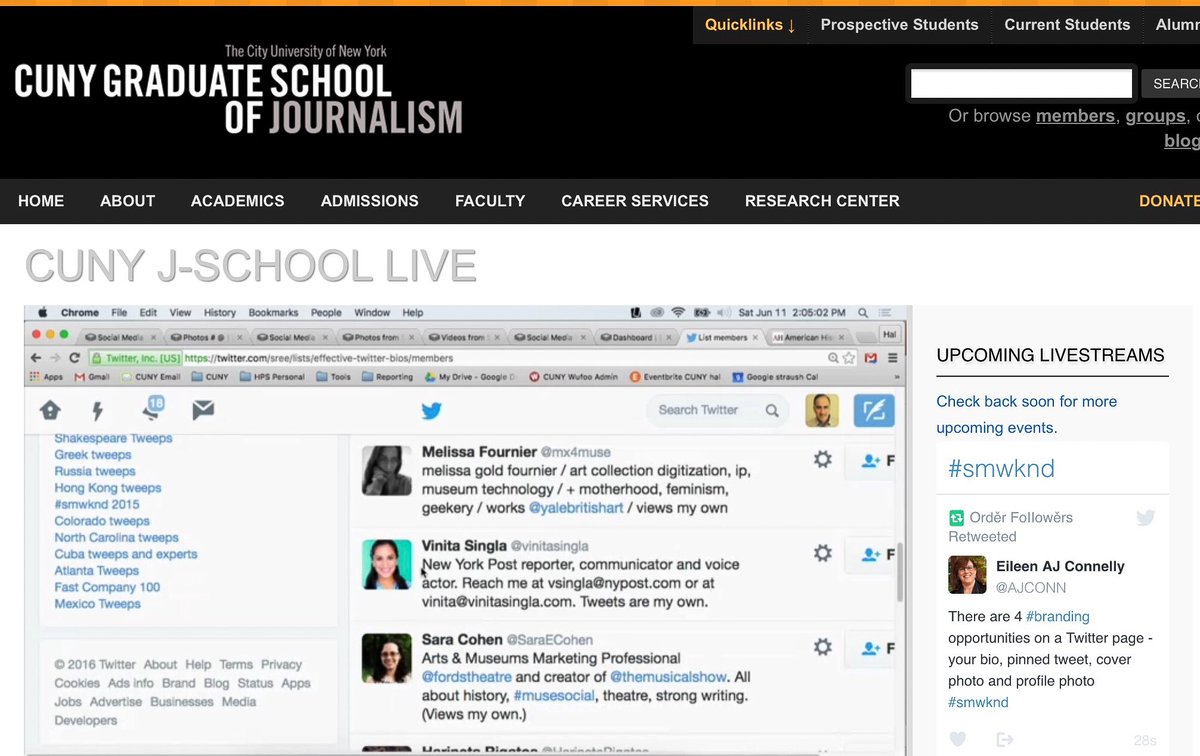
Task: Click the #branding hashtag in the tweet
Action: click(x=1058, y=617)
